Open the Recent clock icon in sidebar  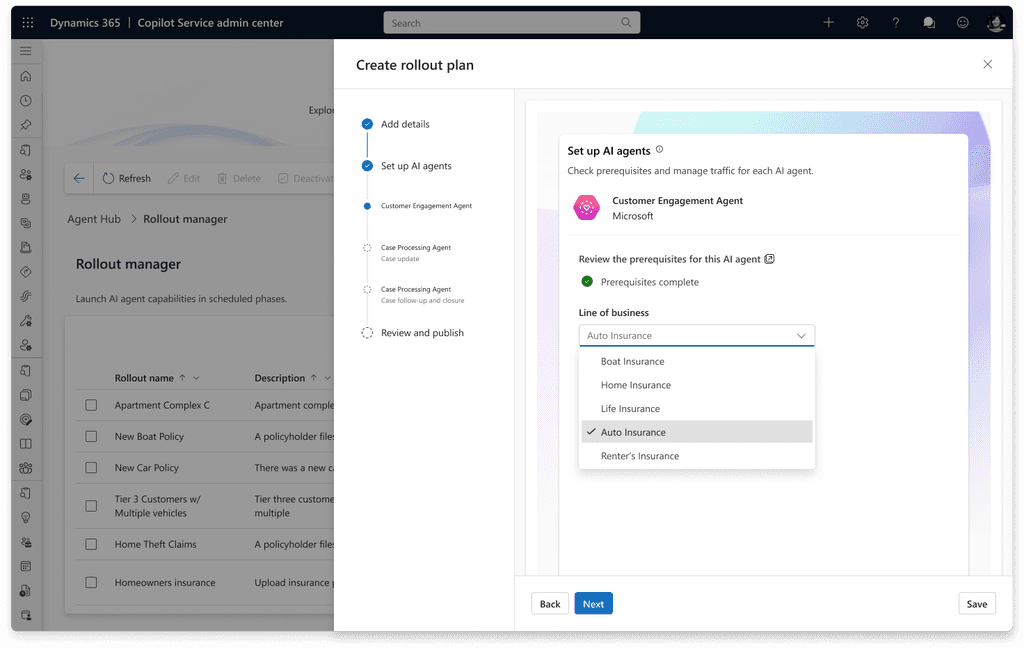click(x=26, y=101)
